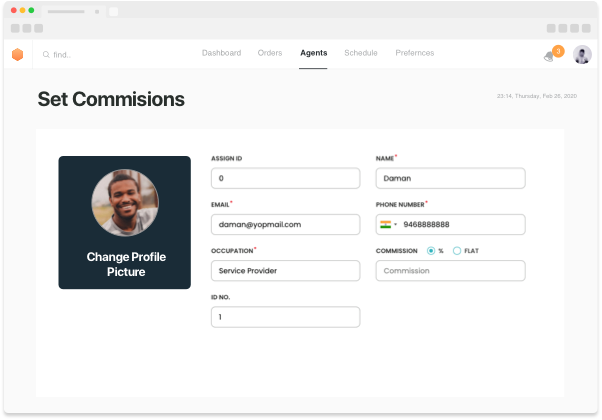Switch to the Dashboard tab

point(221,53)
